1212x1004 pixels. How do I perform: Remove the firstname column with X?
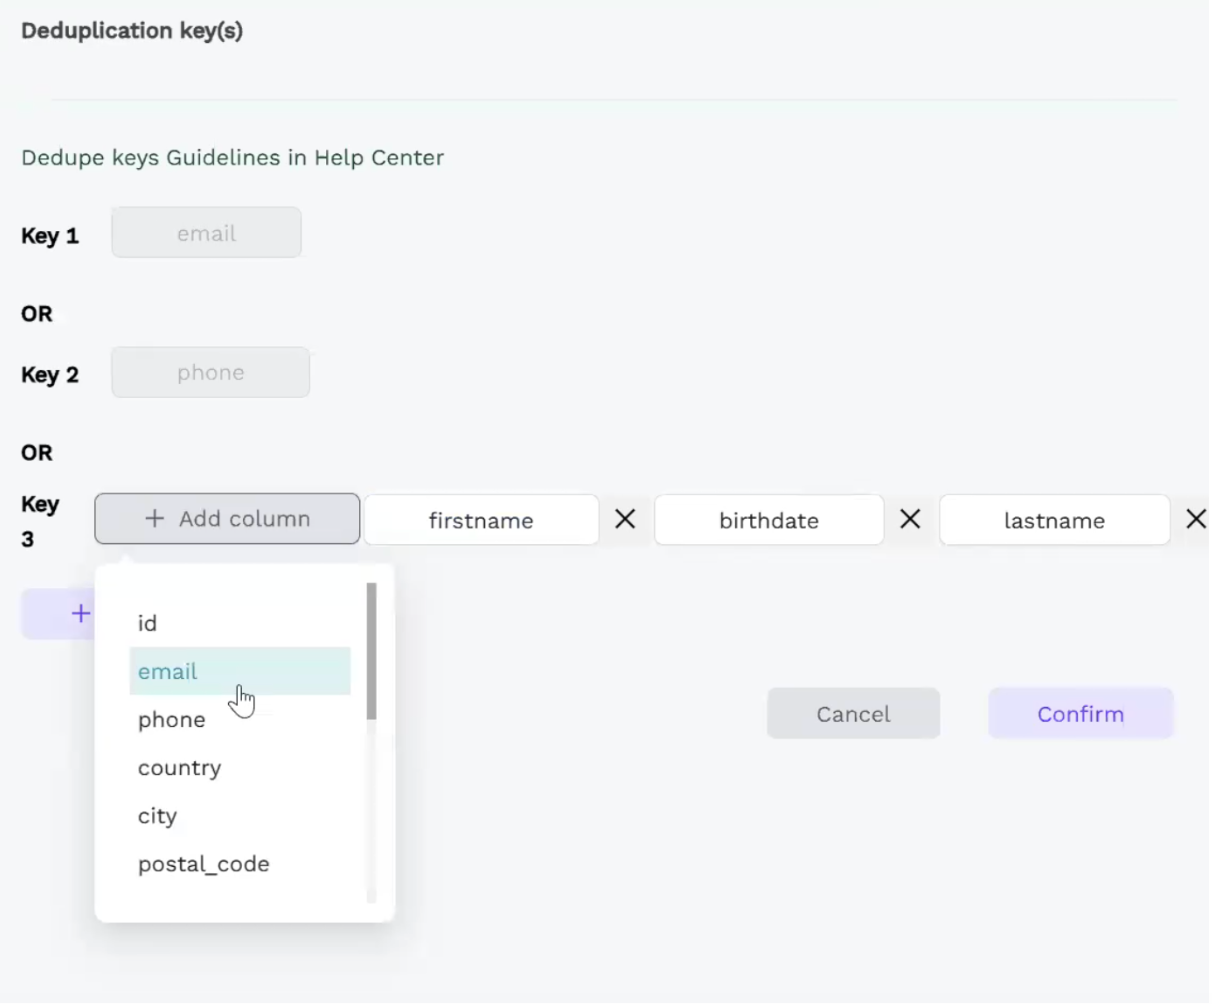click(625, 519)
